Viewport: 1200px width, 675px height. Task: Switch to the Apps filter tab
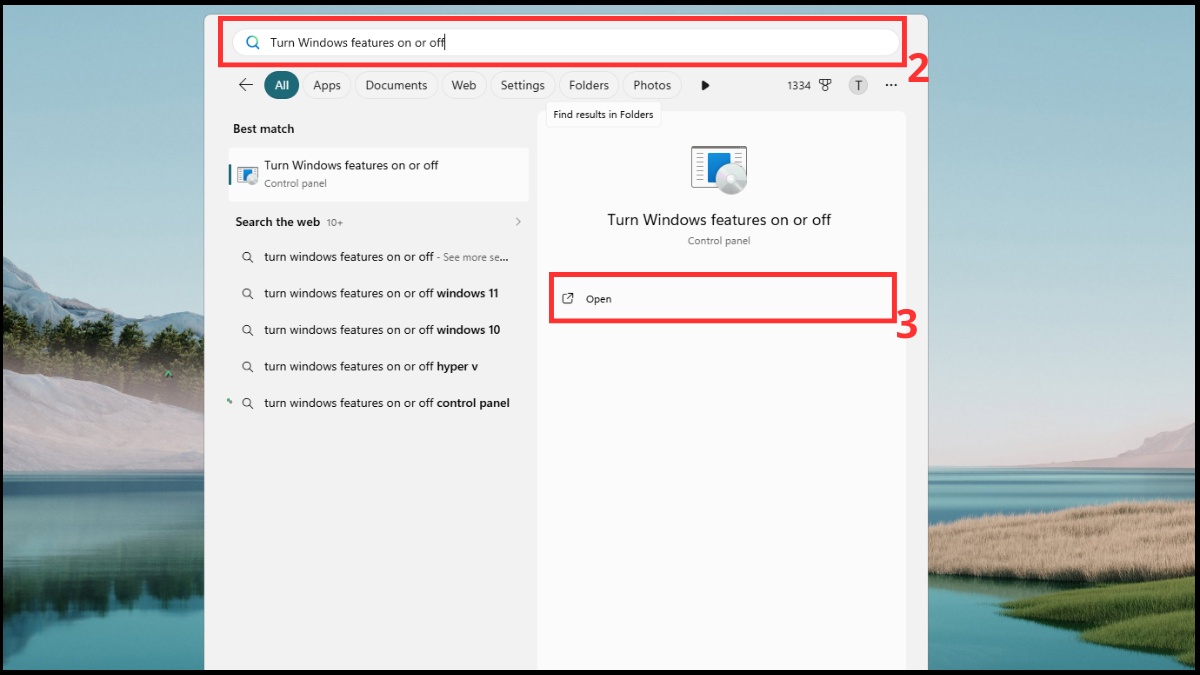coord(327,85)
